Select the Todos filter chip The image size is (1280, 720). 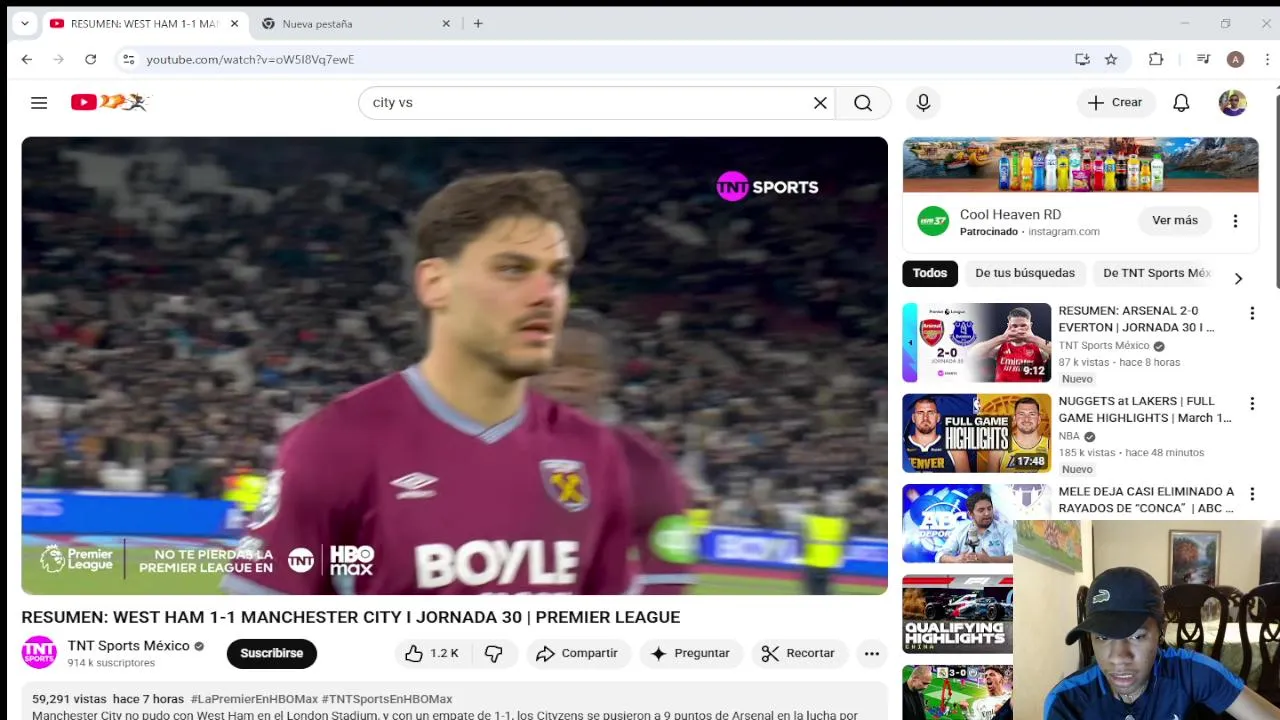[929, 273]
